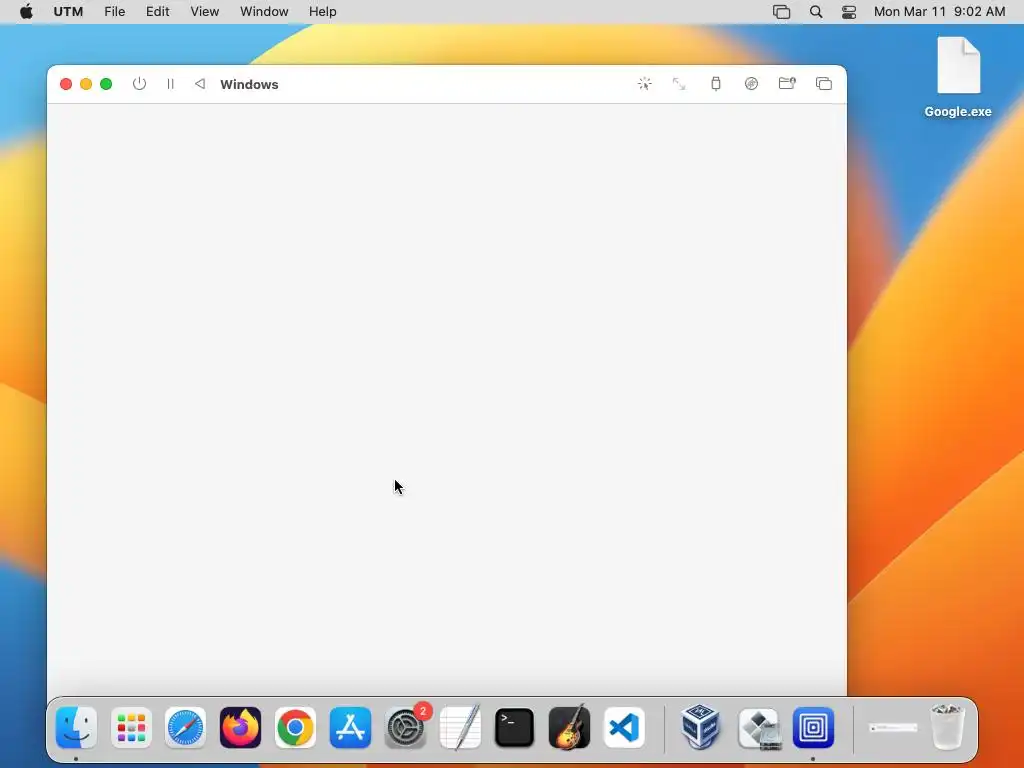Open the Edit menu
The width and height of the screenshot is (1024, 768).
pos(157,12)
